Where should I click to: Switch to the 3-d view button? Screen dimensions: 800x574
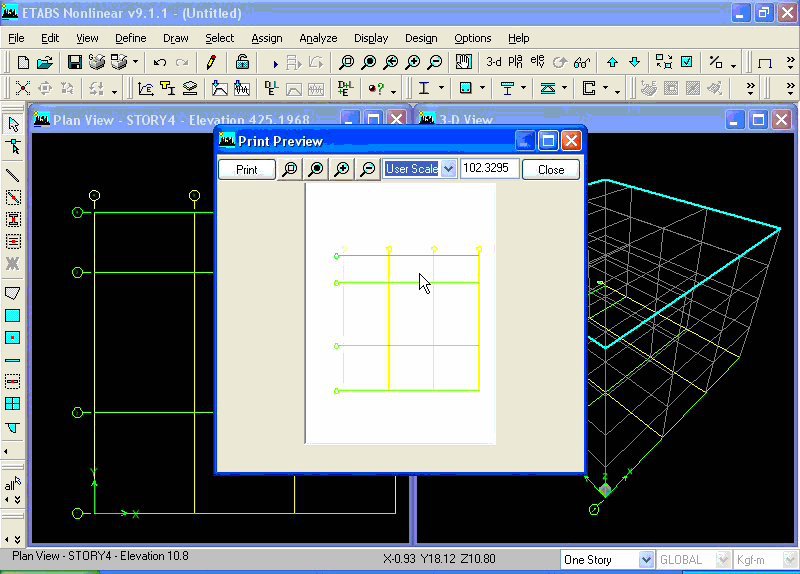pos(493,62)
